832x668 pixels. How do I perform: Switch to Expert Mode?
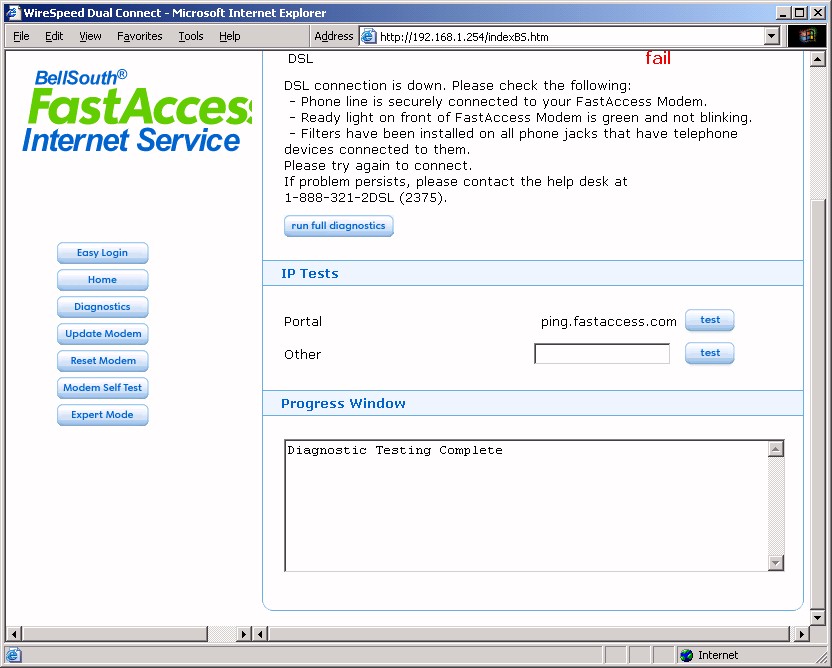pos(102,415)
